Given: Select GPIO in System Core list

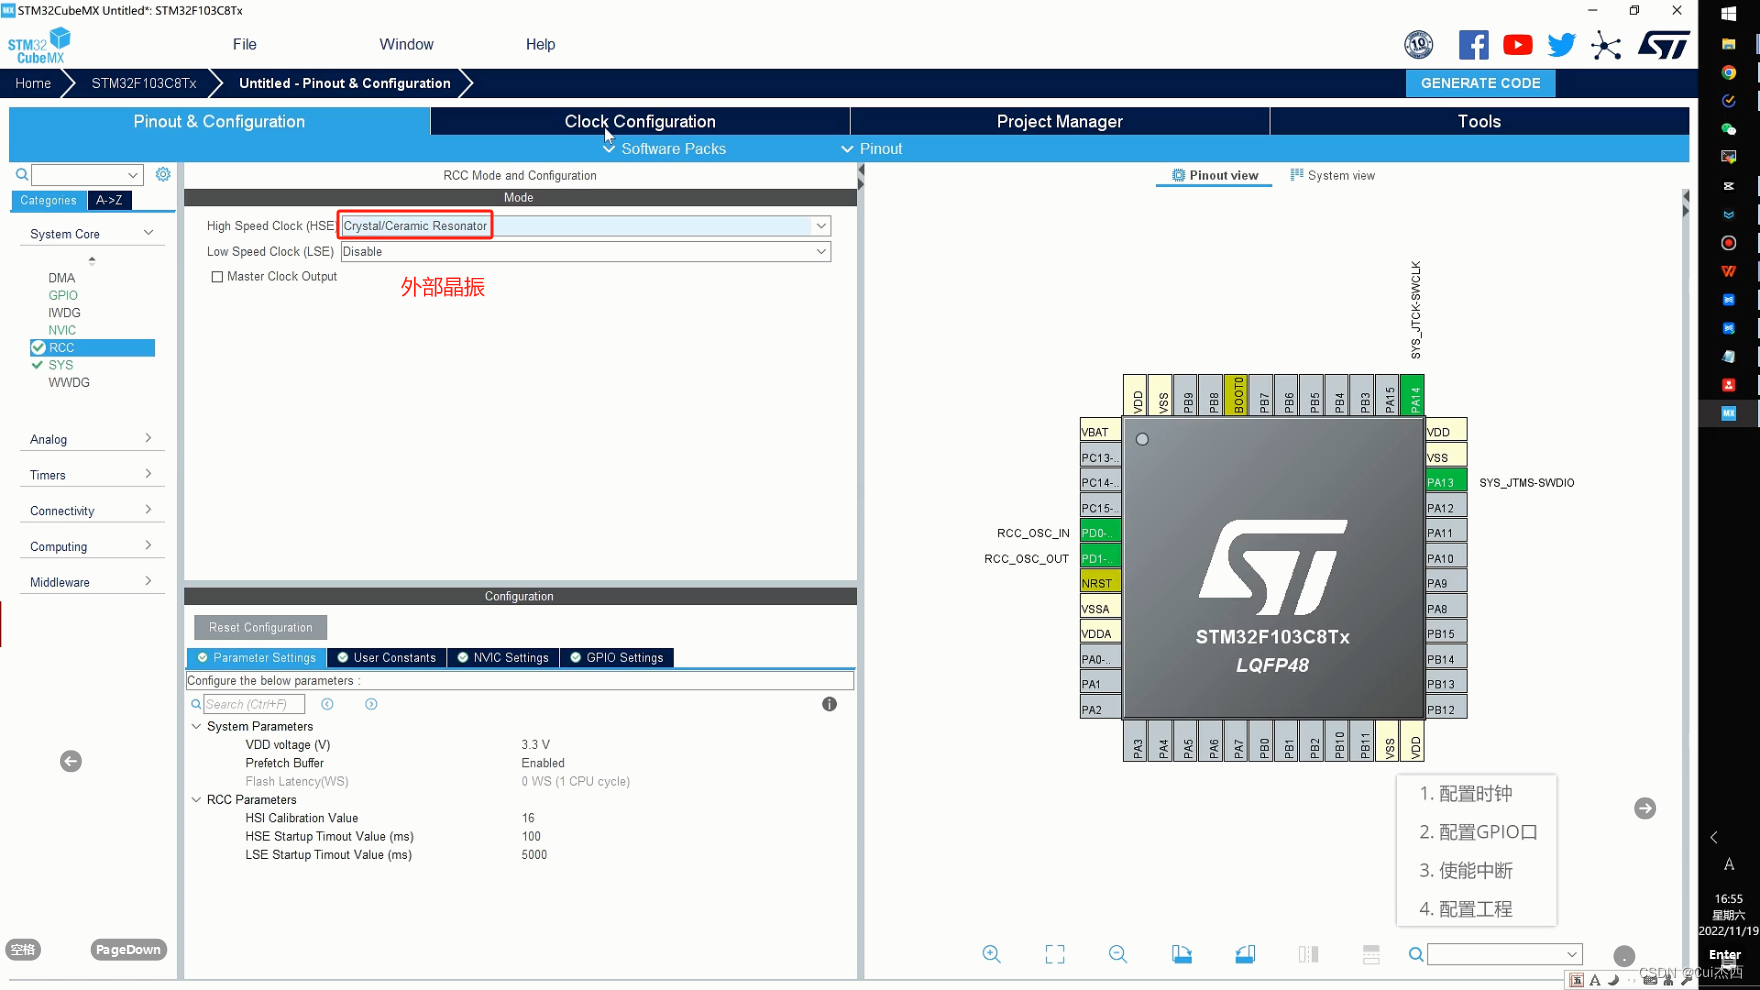Looking at the screenshot, I should (x=63, y=295).
